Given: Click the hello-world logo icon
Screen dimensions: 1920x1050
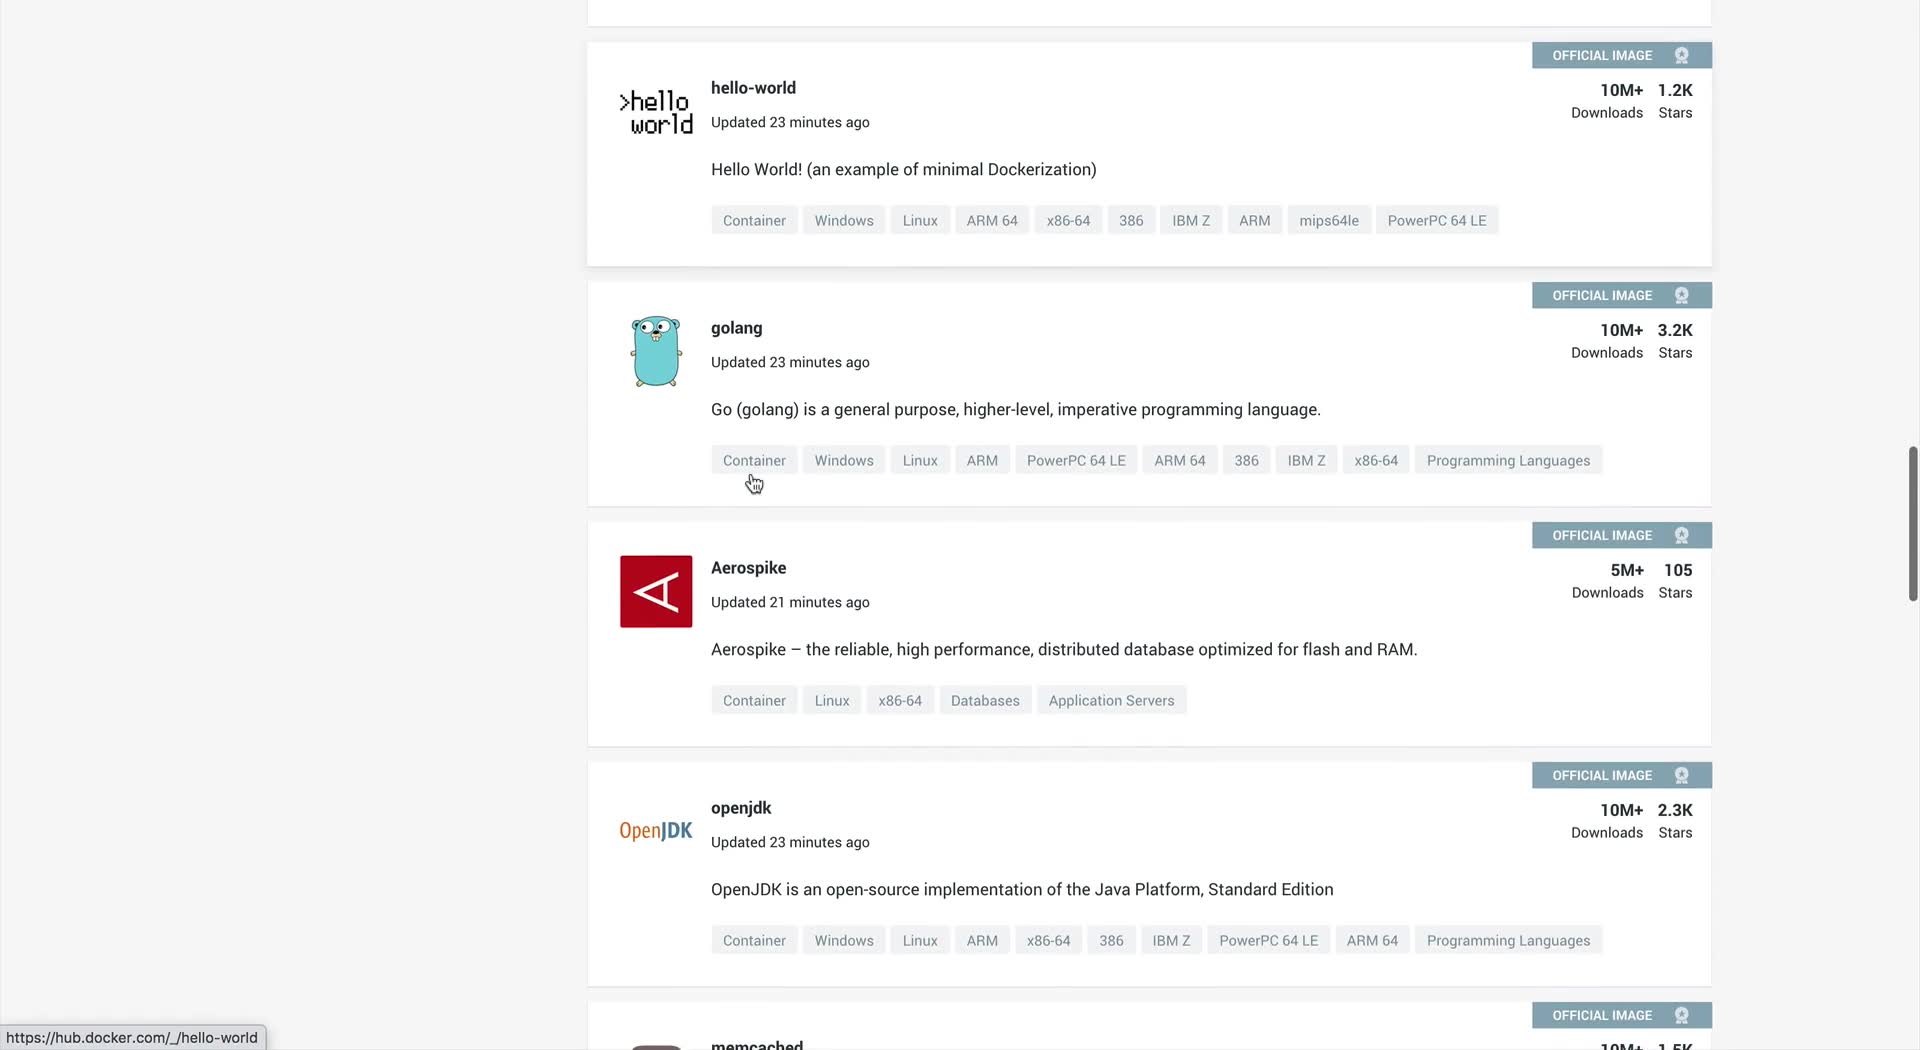Looking at the screenshot, I should click(656, 112).
